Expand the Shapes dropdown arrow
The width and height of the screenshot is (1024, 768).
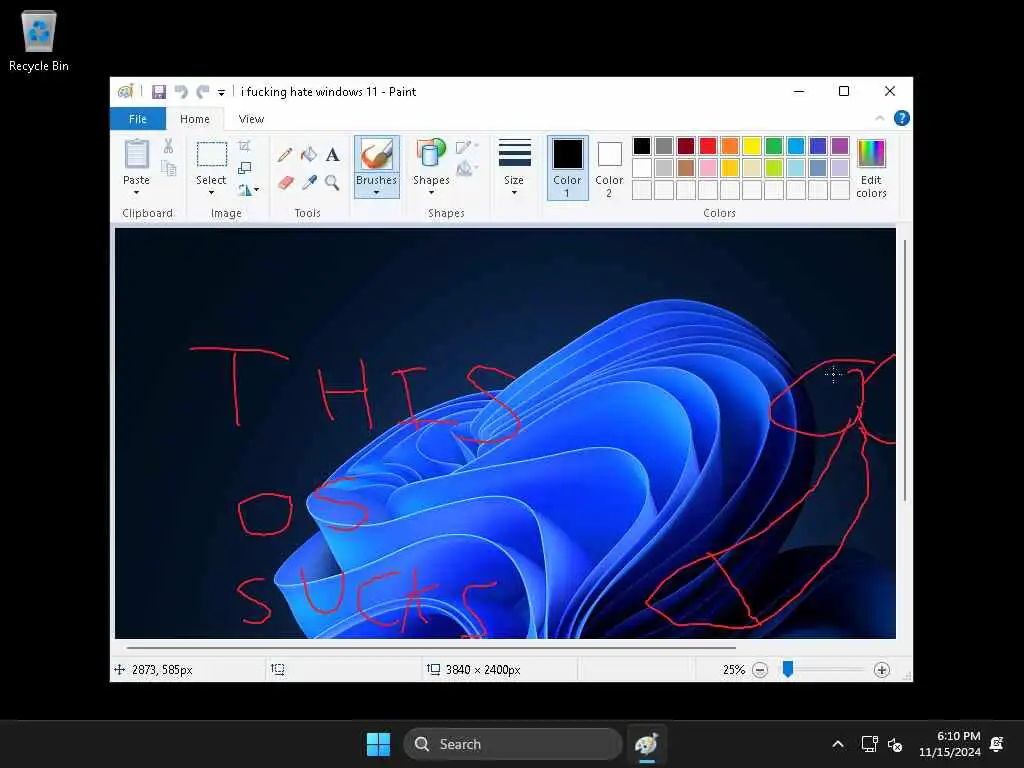point(431,193)
